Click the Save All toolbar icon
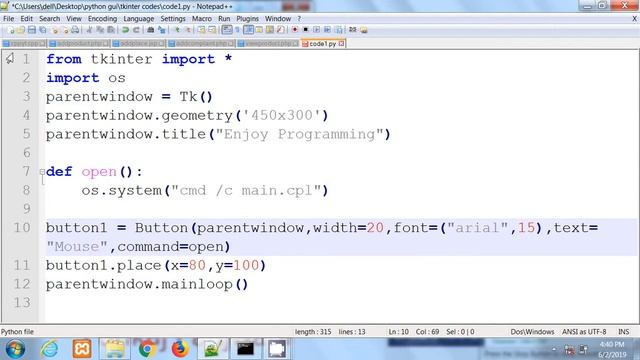The width and height of the screenshot is (640, 360). point(42,30)
